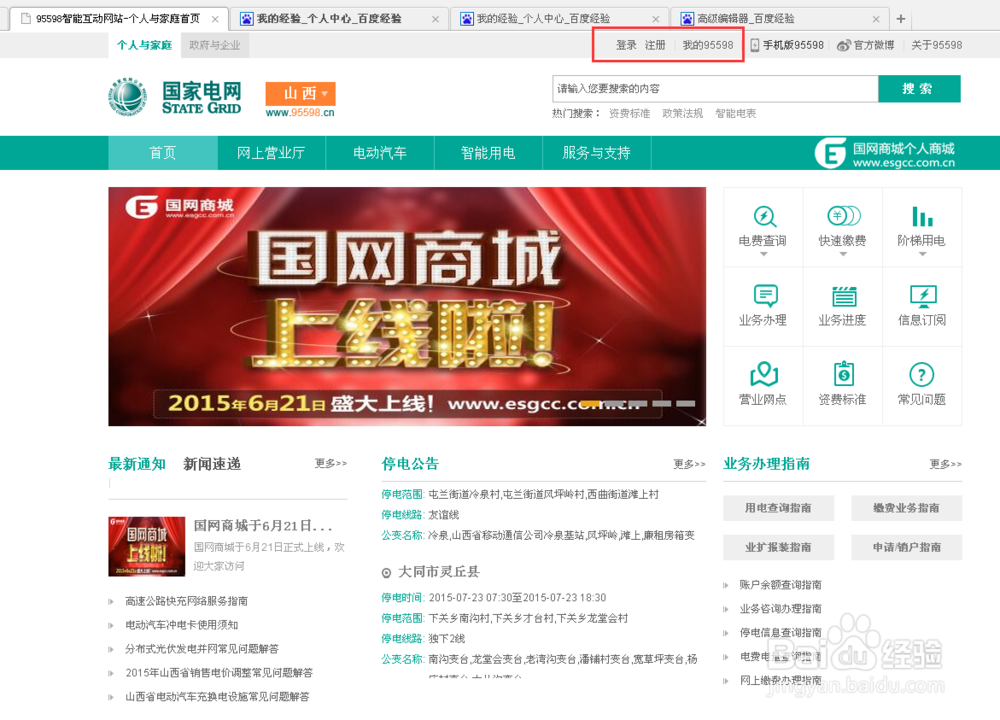The image size is (1000, 720).
Task: Select the first orange banner slide indicator
Action: click(591, 404)
